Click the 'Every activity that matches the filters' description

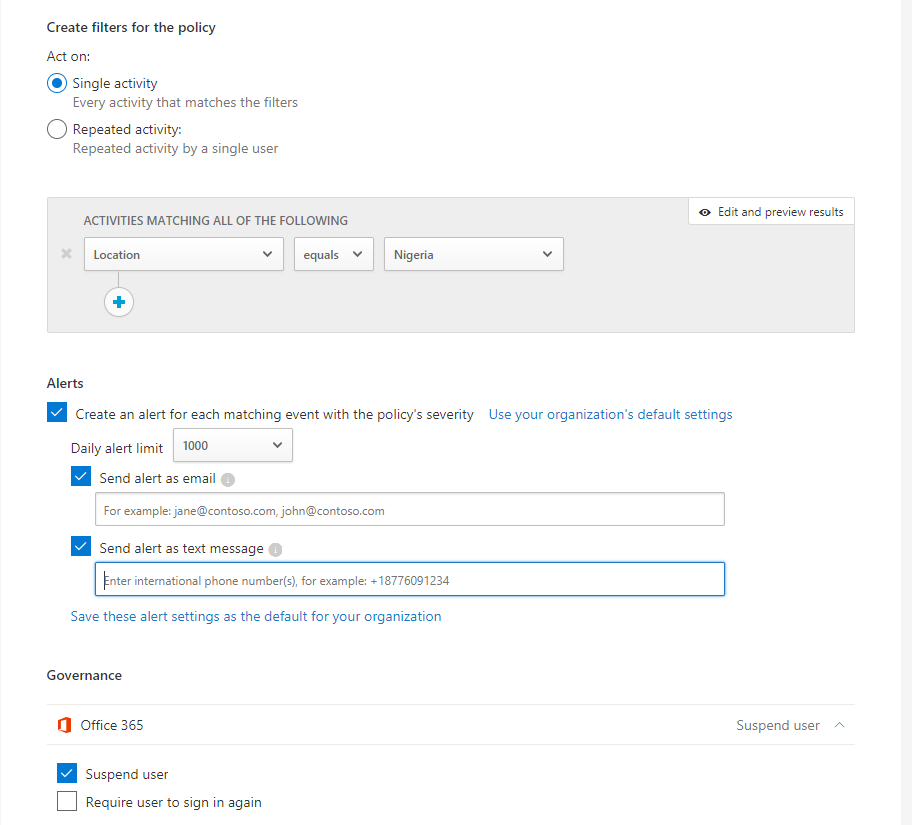pyautogui.click(x=185, y=102)
